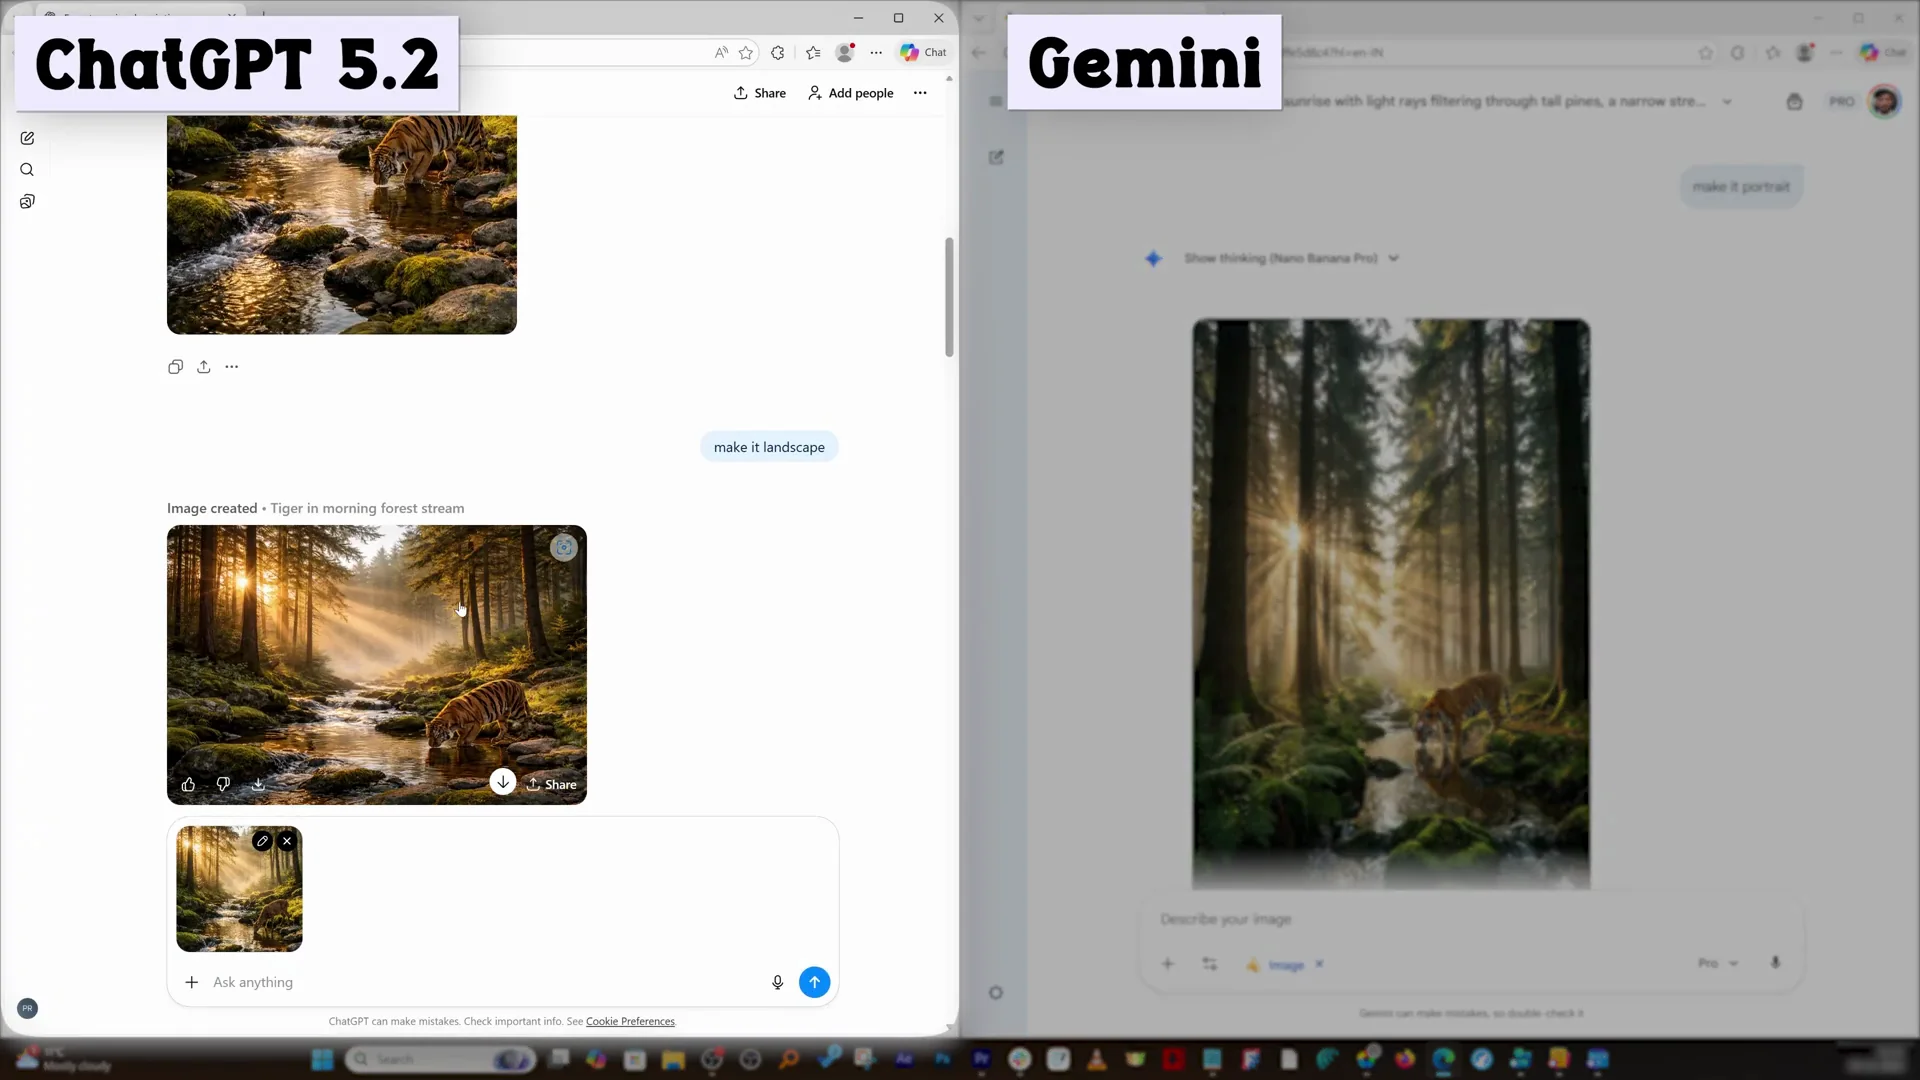
Task: Send the prompt with the up-arrow button
Action: pos(815,982)
